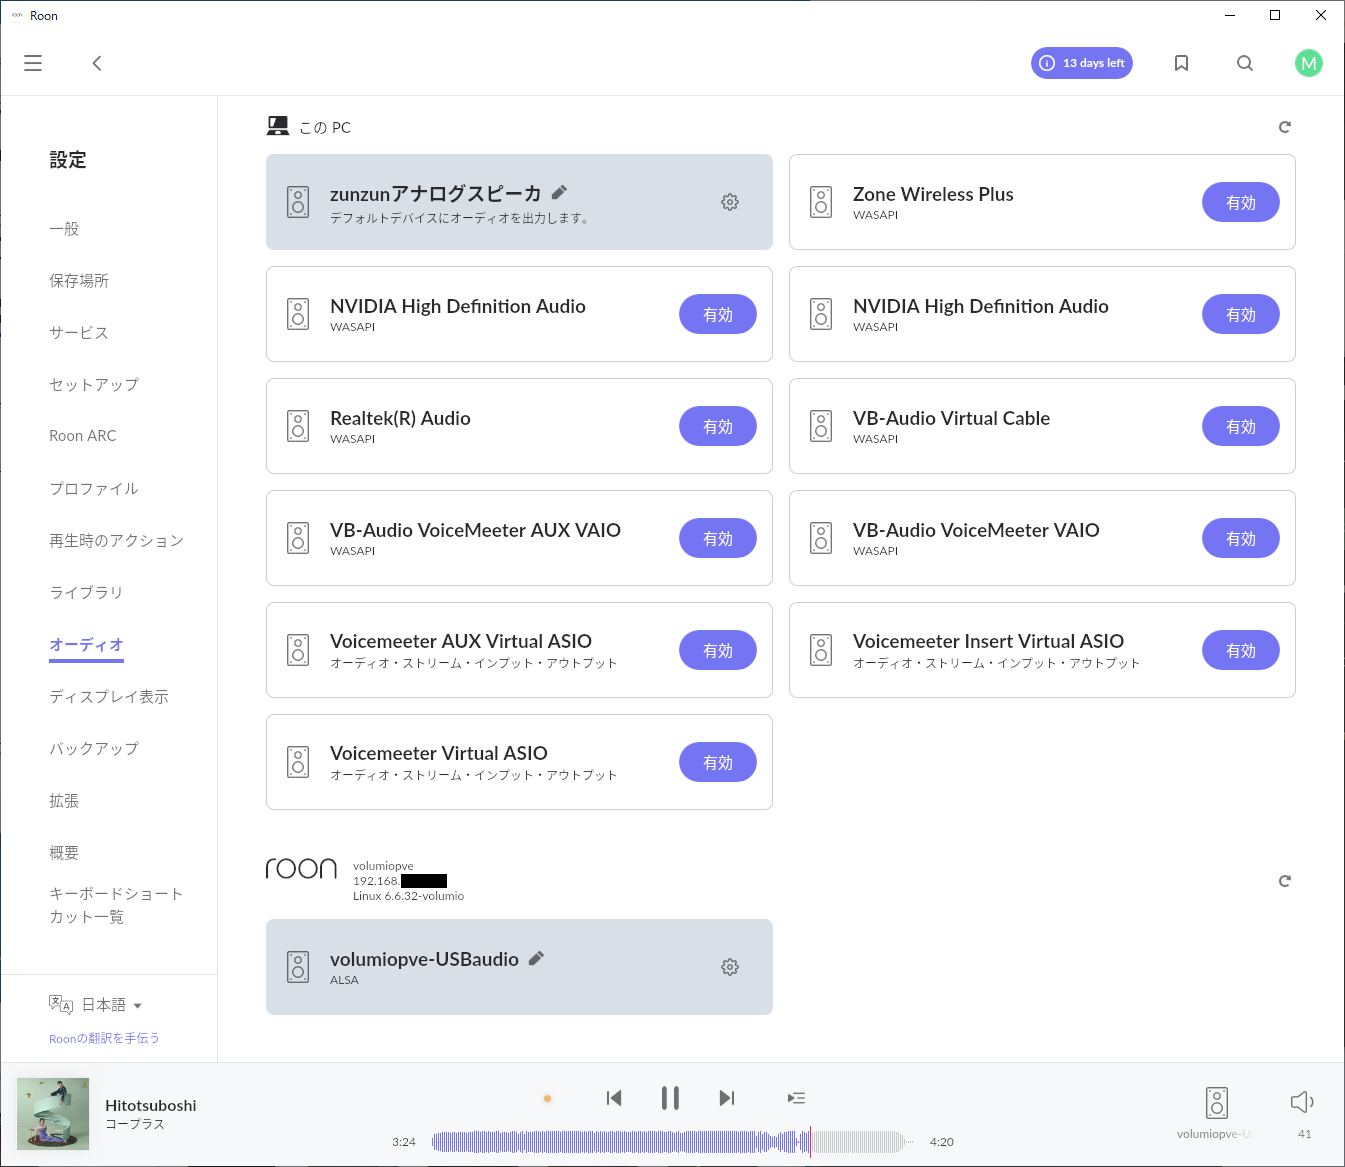
Task: Open the 保存場所 settings section
Action: (79, 280)
